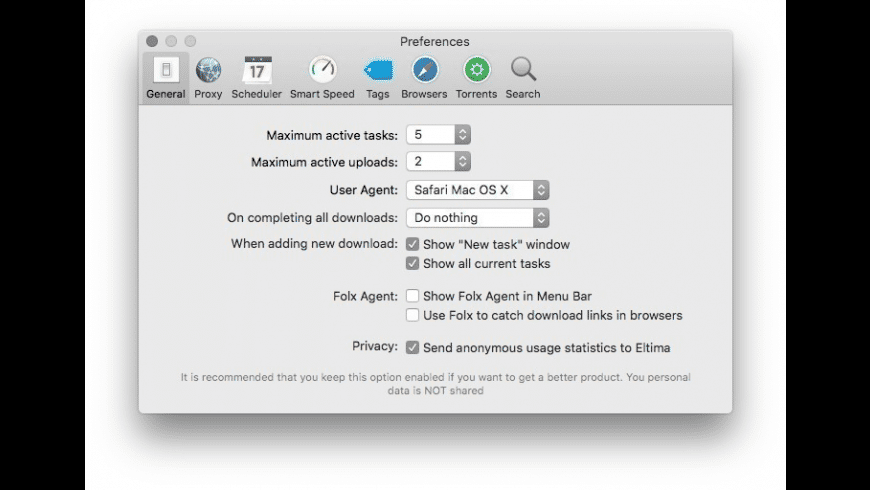Enable Show Folx Agent in Menu Bar
Screen dimensions: 870x490
point(412,296)
